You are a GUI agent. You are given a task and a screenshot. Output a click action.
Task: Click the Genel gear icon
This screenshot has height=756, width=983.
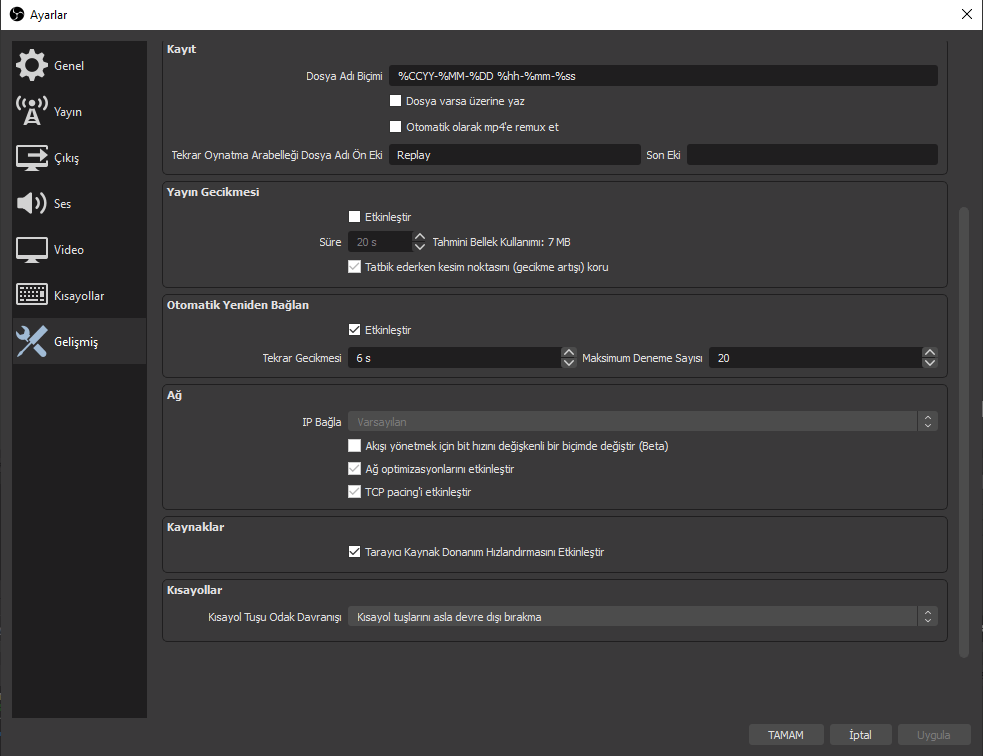pos(32,66)
